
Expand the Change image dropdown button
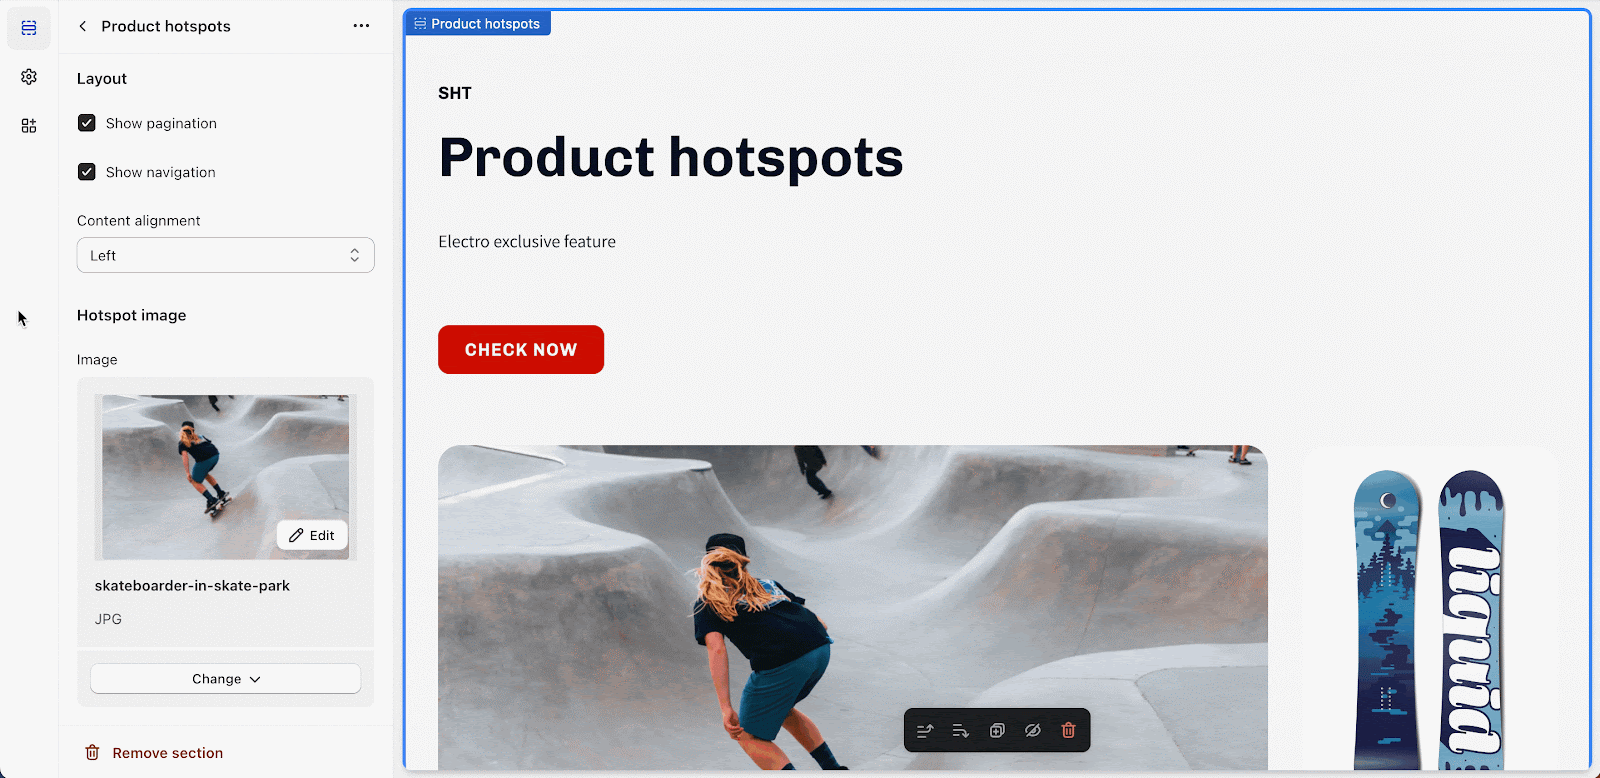(x=226, y=679)
